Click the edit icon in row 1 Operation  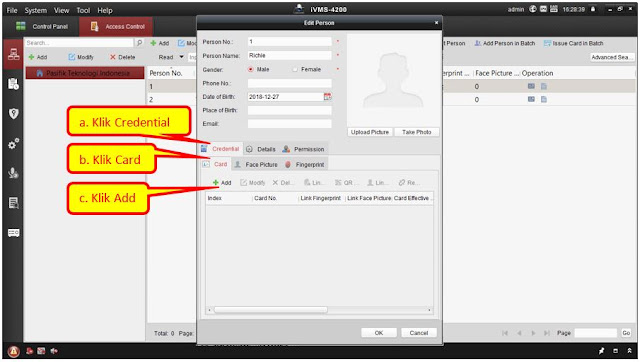coord(531,86)
